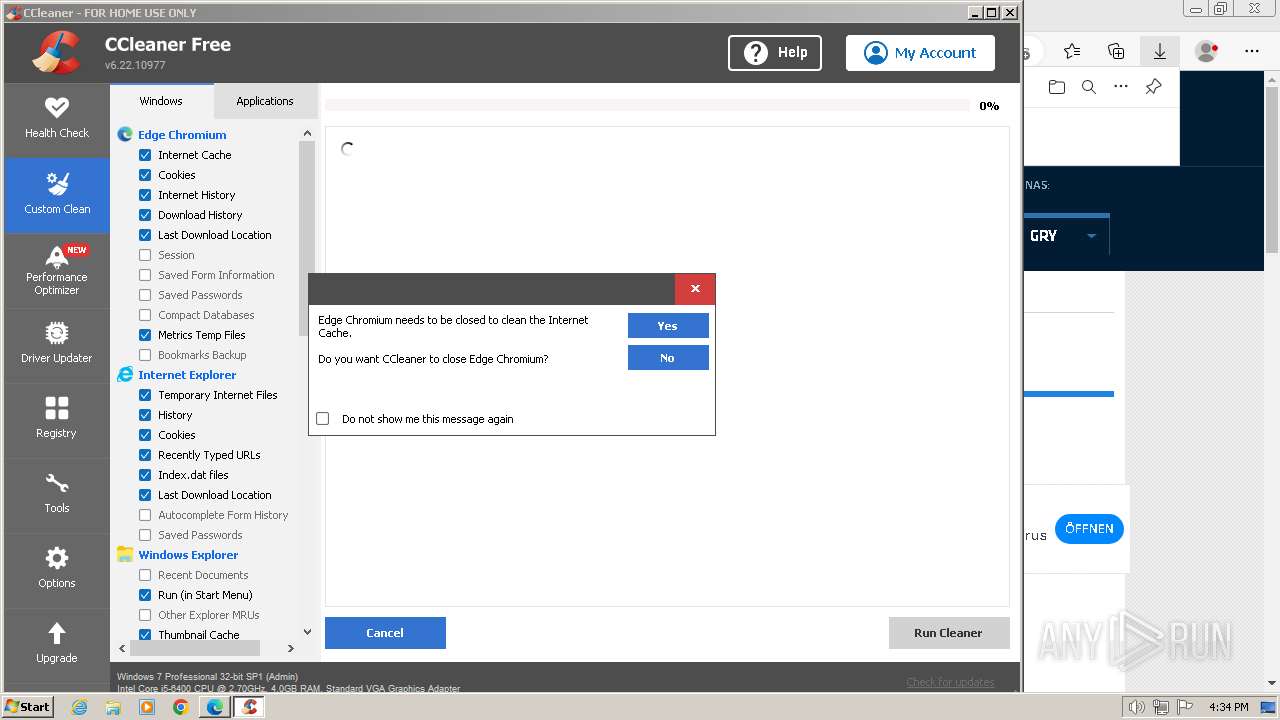The height and width of the screenshot is (720, 1280).
Task: Click the Cancel button
Action: [385, 633]
